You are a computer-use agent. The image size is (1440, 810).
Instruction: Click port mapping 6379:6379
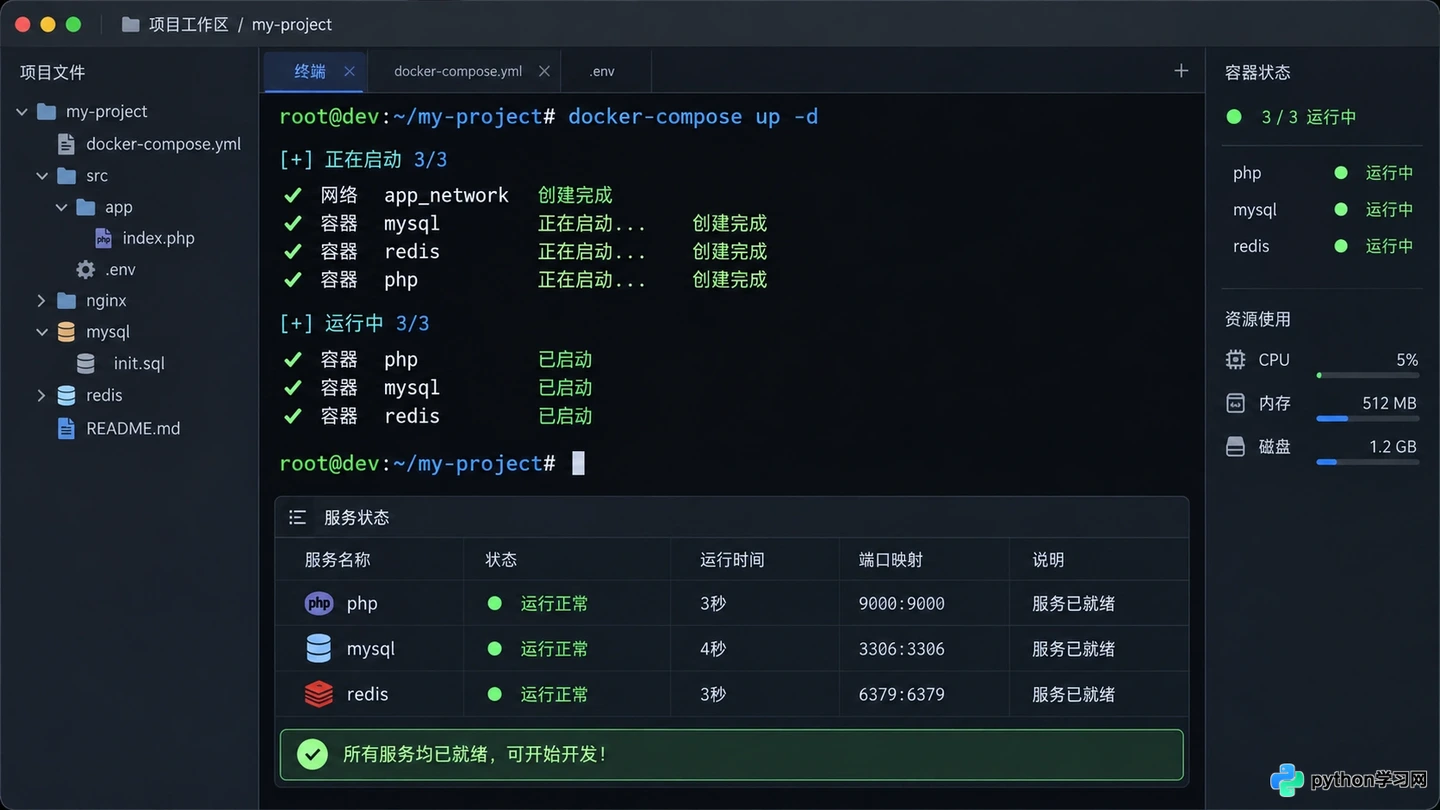coord(901,693)
